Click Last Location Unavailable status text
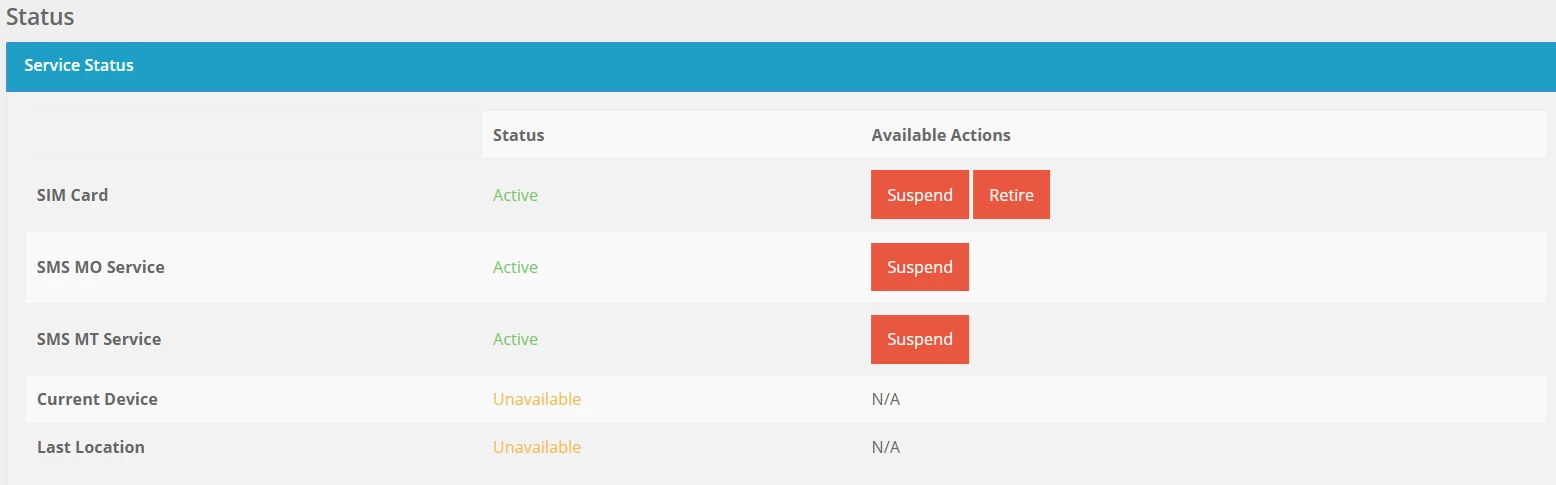 point(537,447)
